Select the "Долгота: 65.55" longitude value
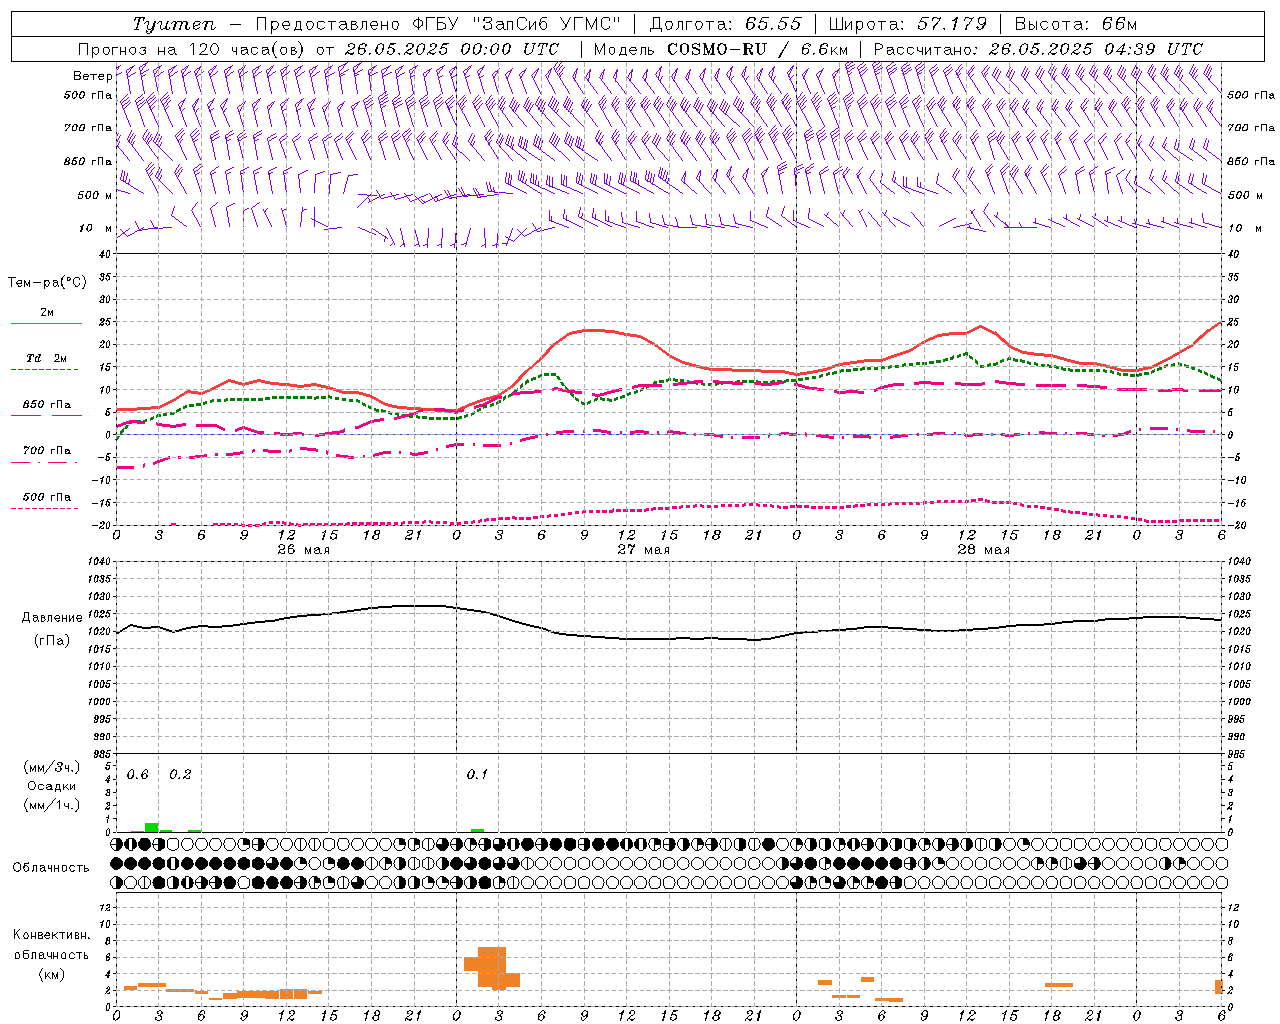 pyautogui.click(x=725, y=24)
